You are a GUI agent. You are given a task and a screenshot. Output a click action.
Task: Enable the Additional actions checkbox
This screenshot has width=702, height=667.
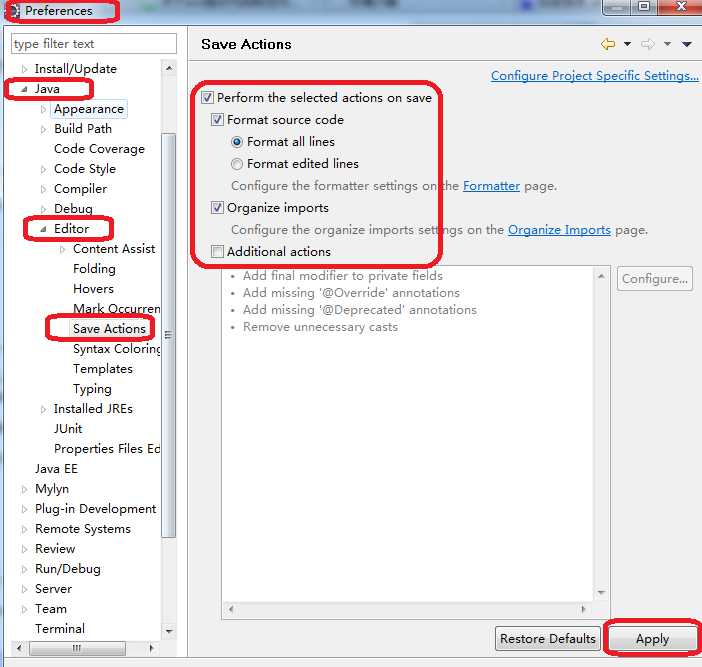pyautogui.click(x=217, y=252)
